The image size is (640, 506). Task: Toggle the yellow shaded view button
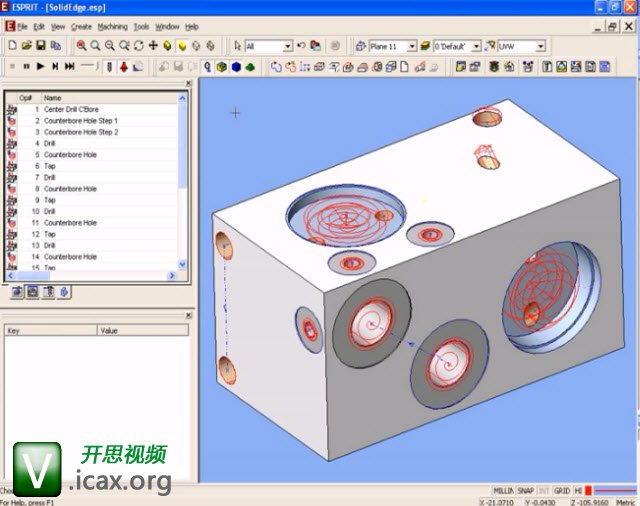tap(182, 46)
